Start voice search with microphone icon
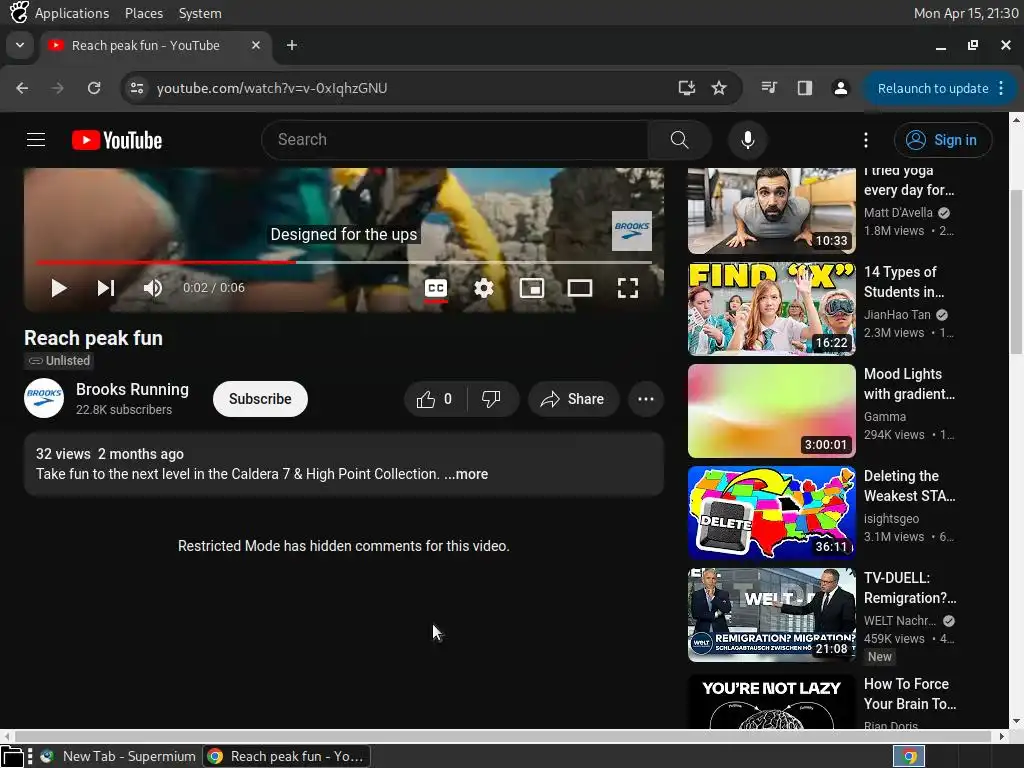The image size is (1024, 768). 748,140
